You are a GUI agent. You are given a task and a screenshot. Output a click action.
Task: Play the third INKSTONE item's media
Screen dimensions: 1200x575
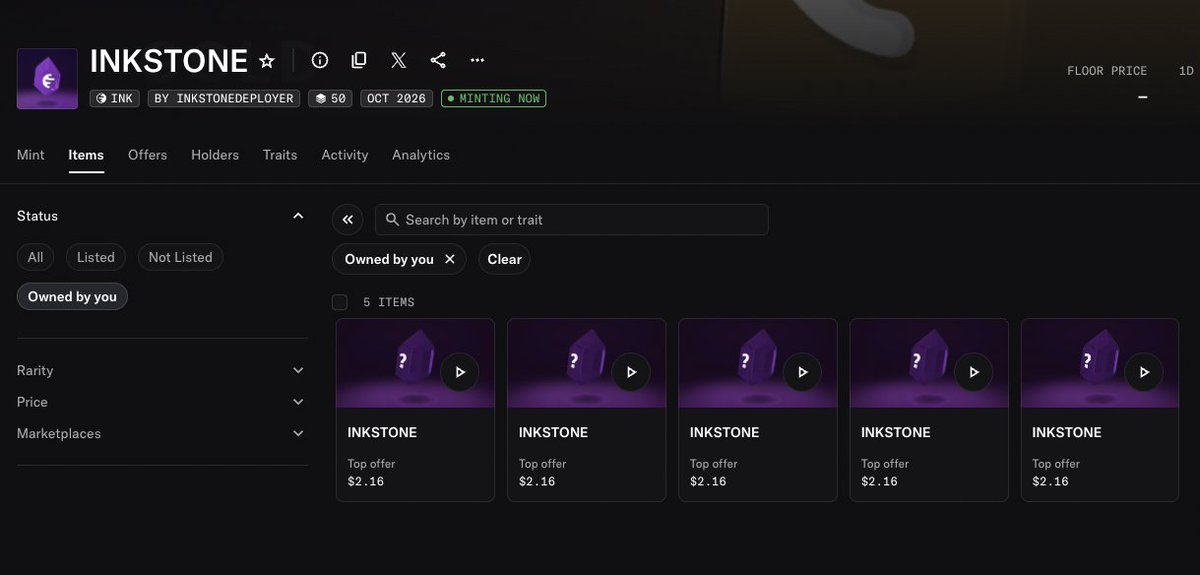pos(802,372)
